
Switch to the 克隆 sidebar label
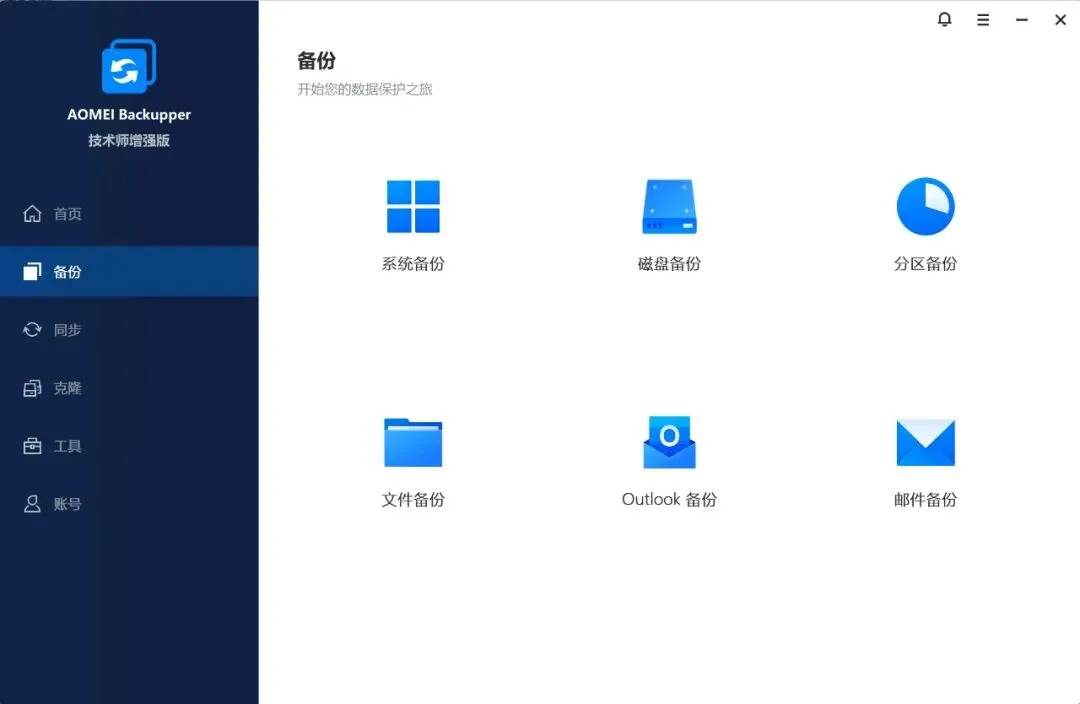pyautogui.click(x=68, y=388)
